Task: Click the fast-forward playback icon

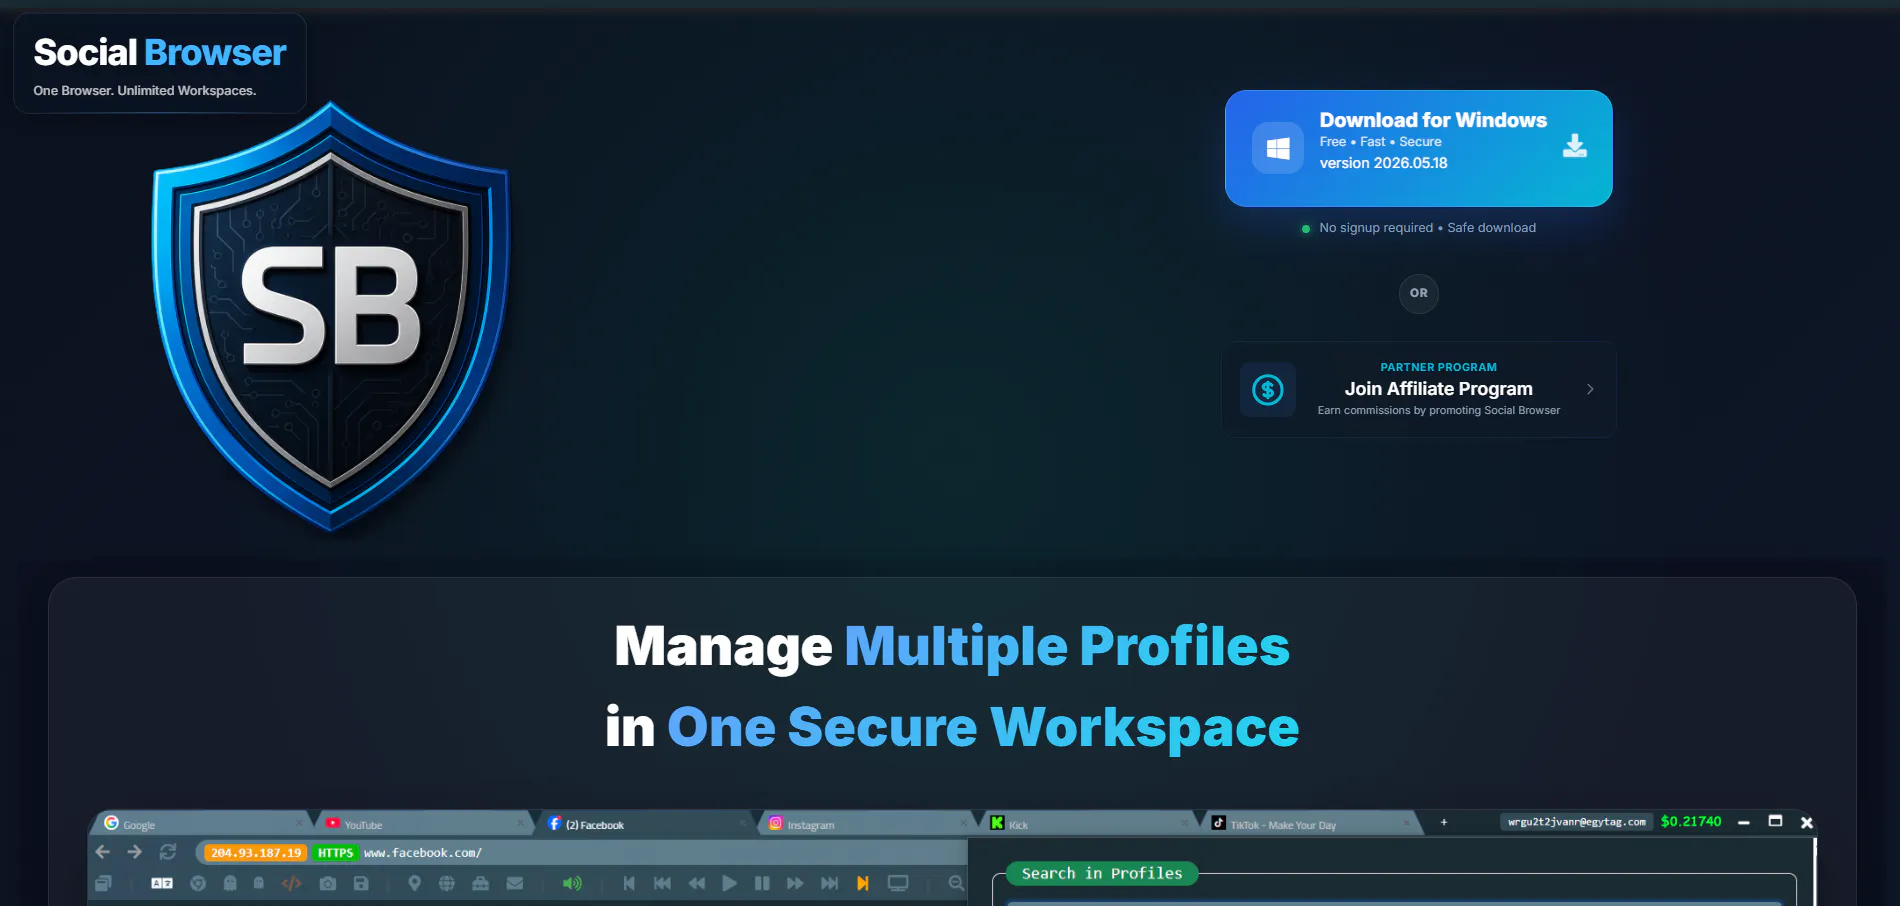Action: pyautogui.click(x=795, y=883)
